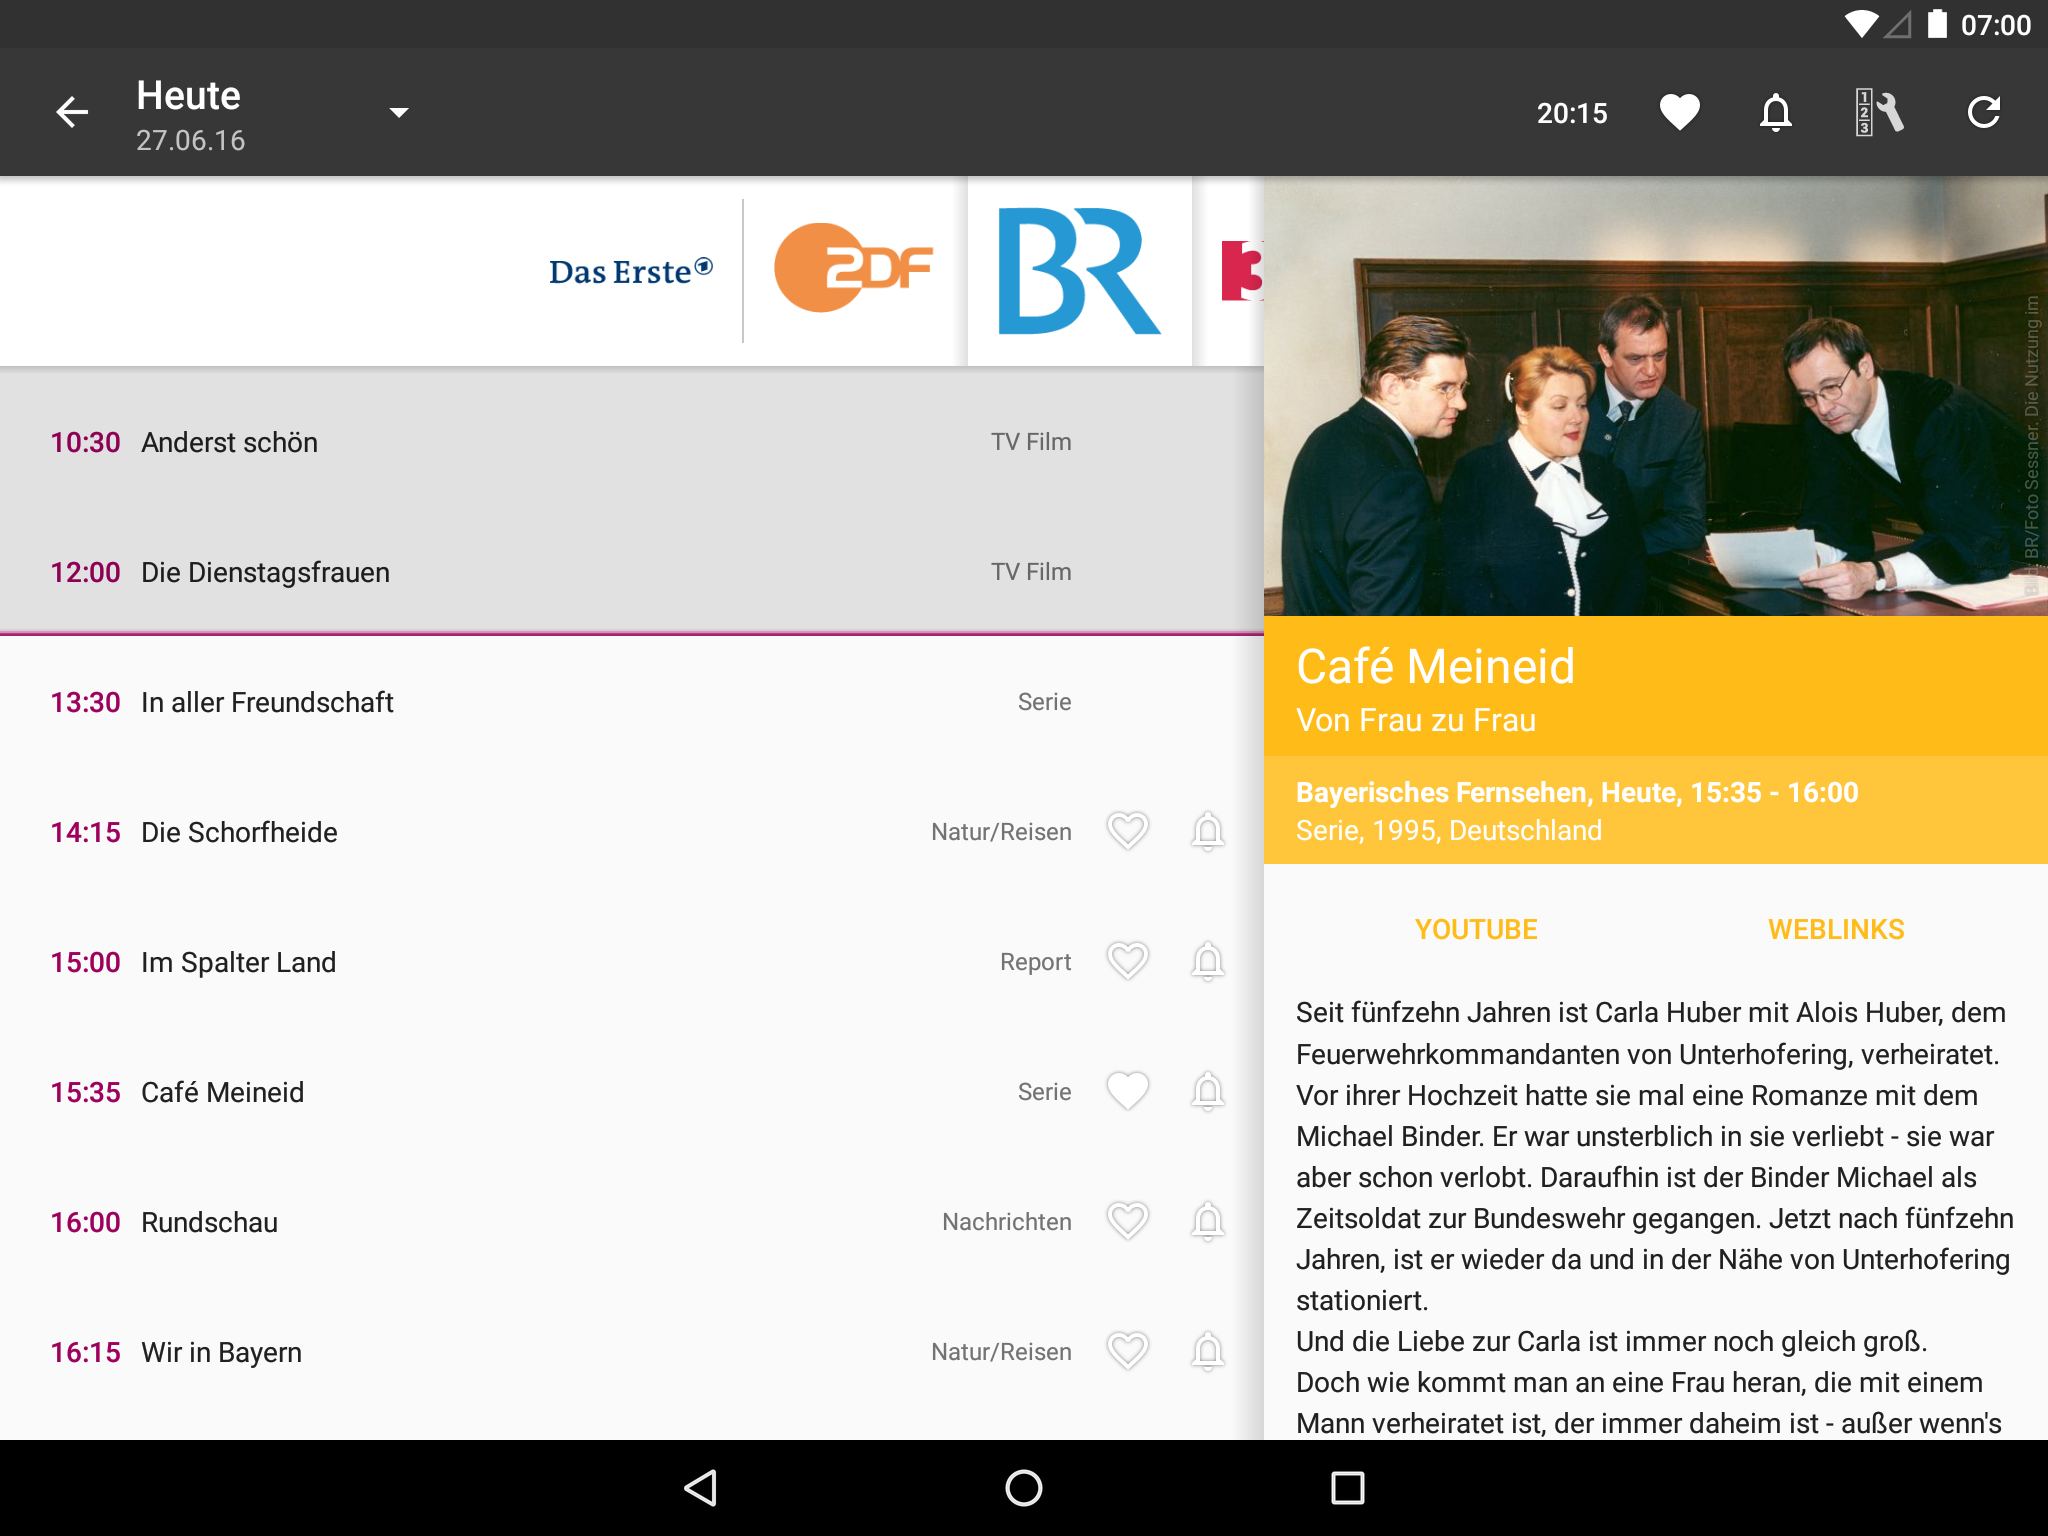Jump to 20:15 prime time
The image size is (2048, 1536).
1571,113
